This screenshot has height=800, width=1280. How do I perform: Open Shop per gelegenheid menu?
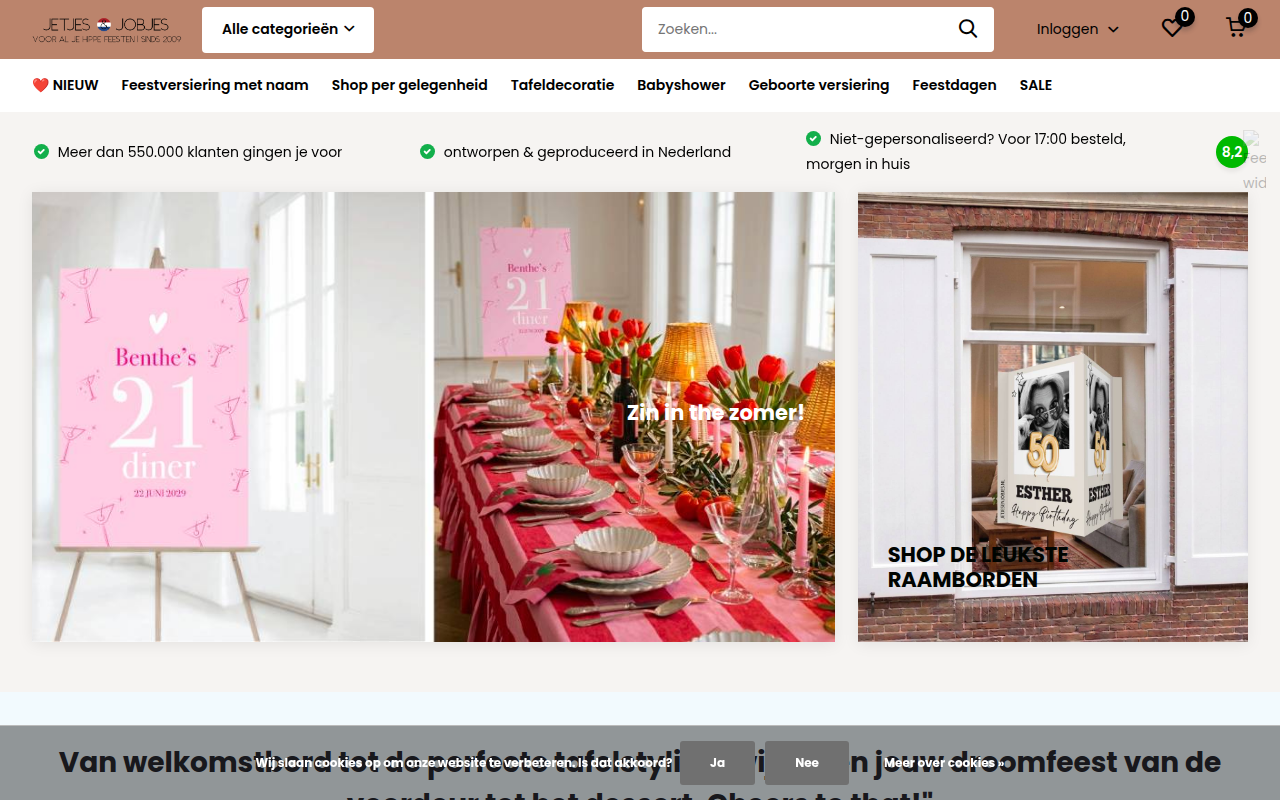click(x=410, y=85)
